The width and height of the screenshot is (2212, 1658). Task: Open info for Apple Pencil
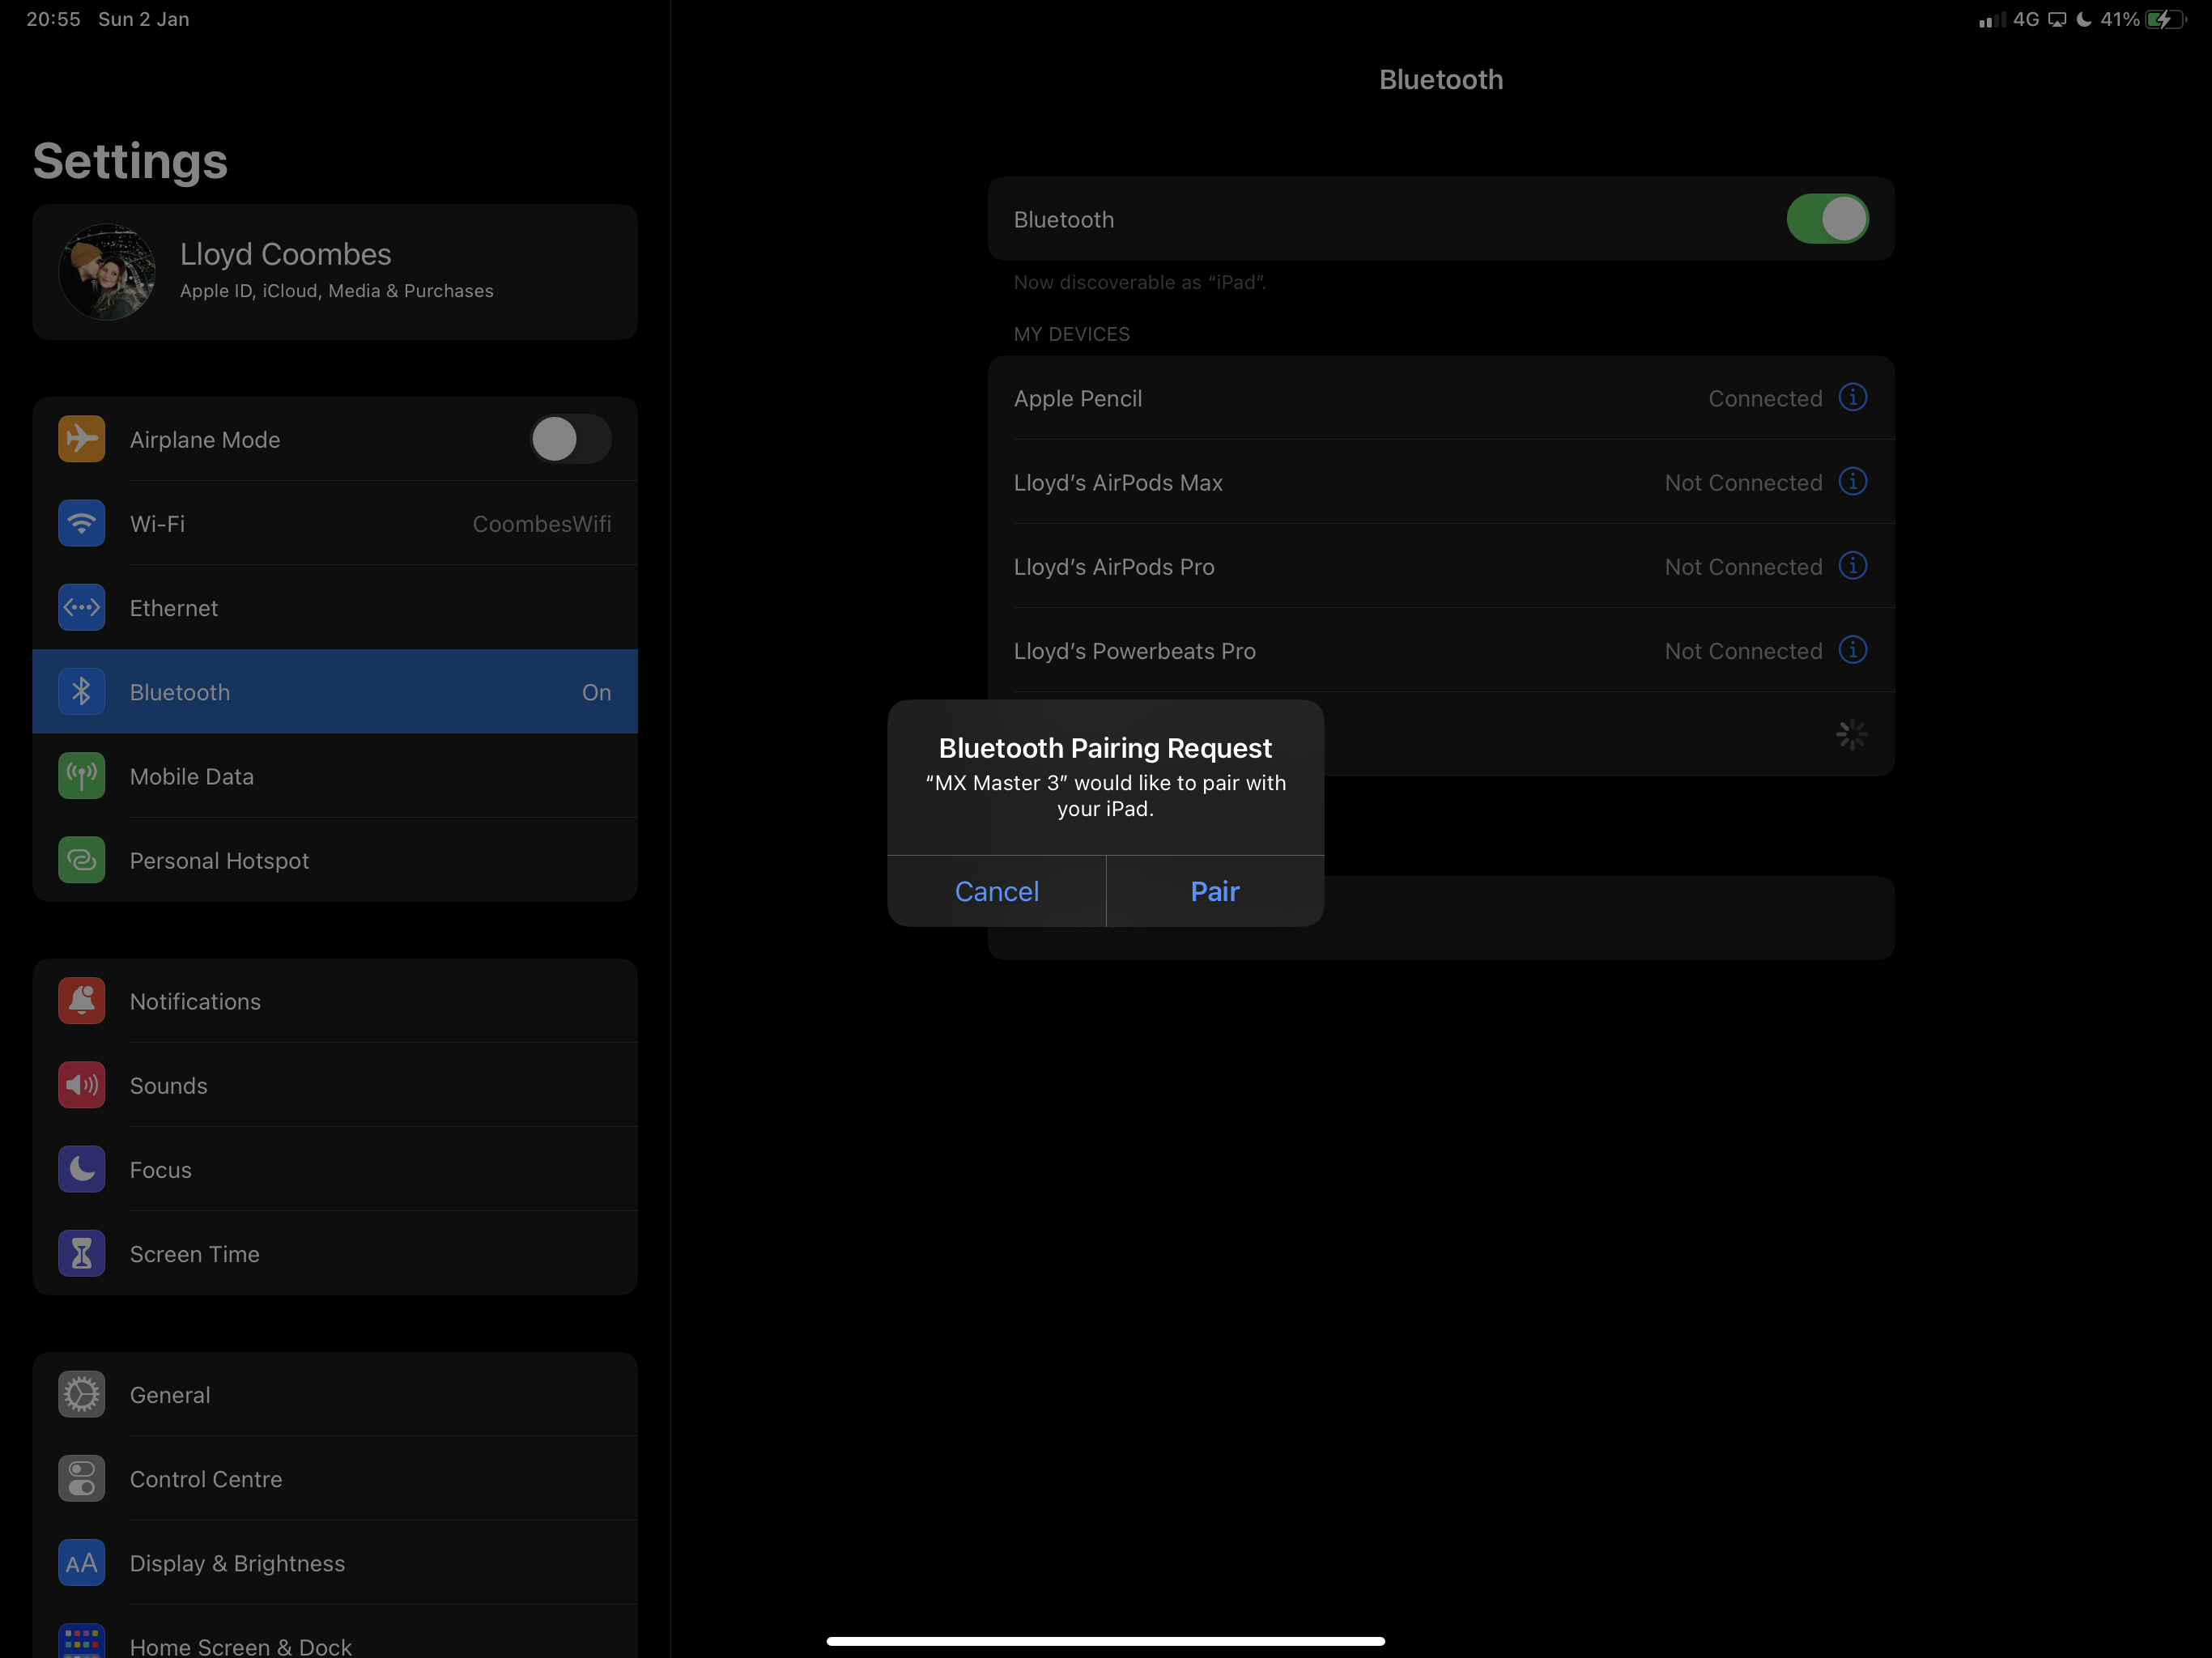pyautogui.click(x=1852, y=397)
